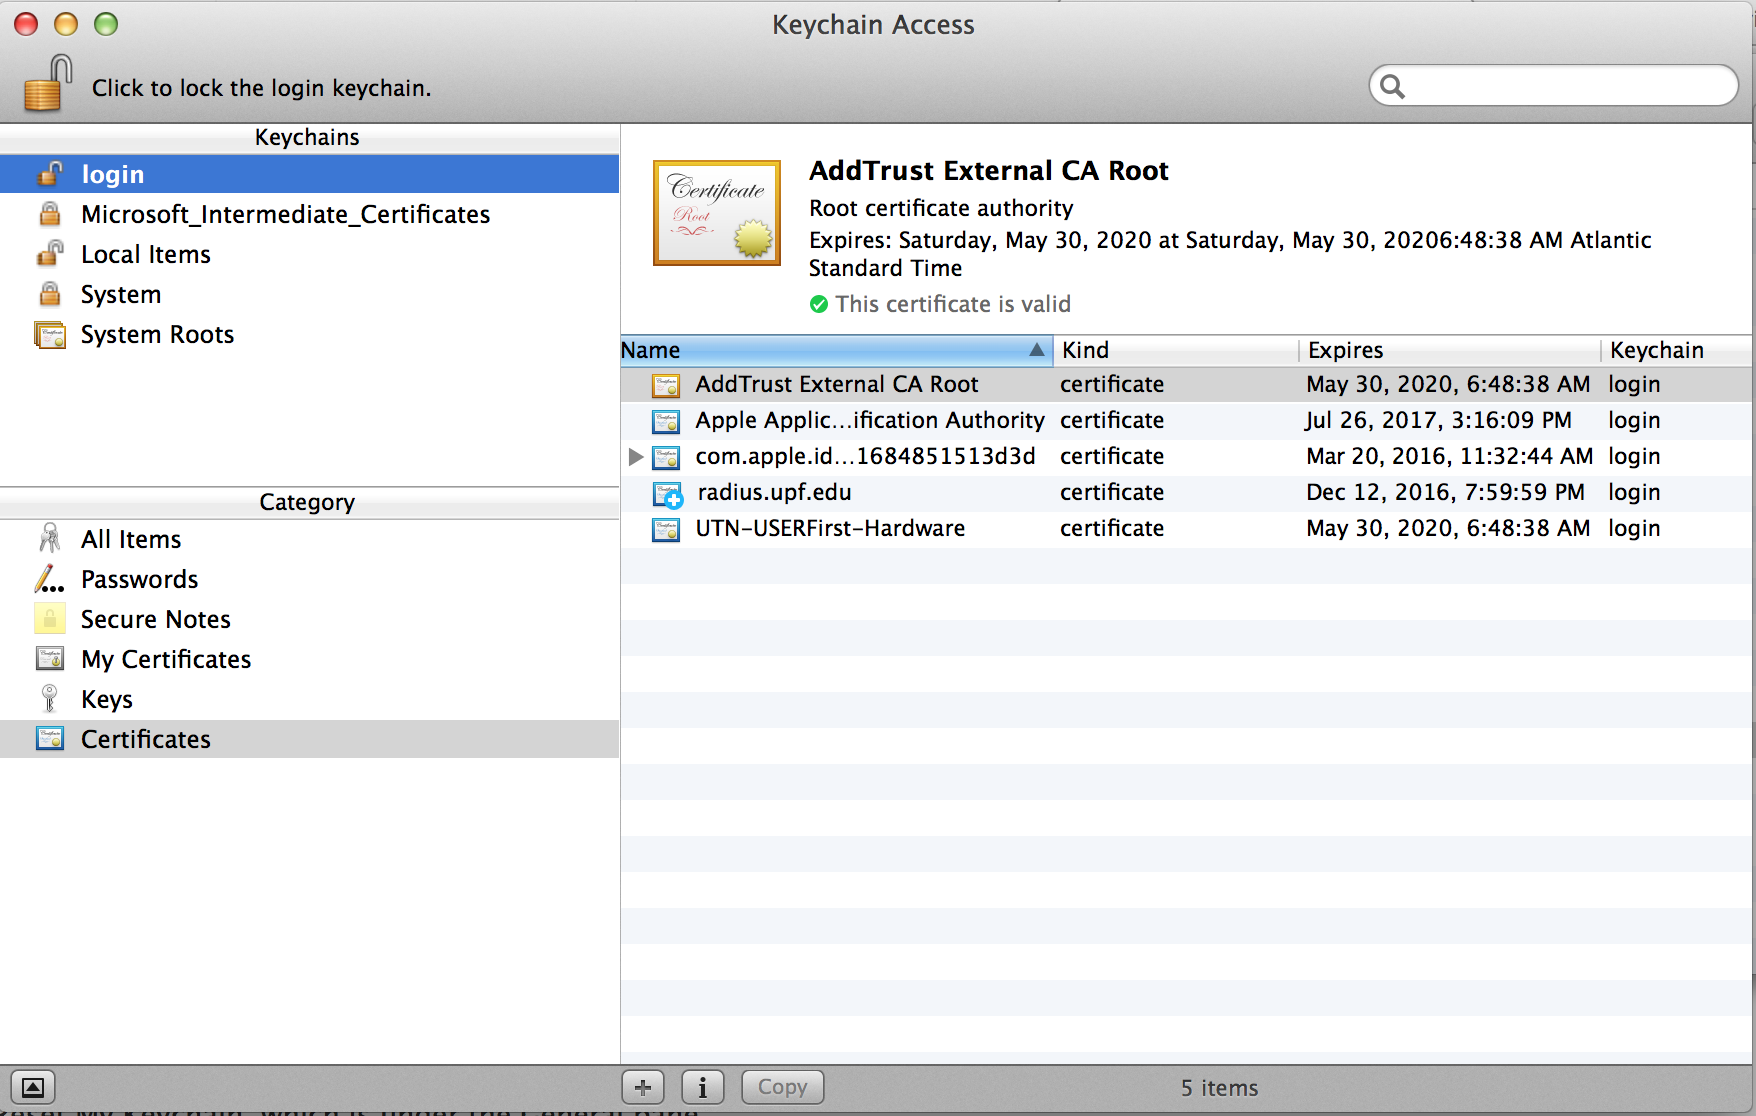The height and width of the screenshot is (1116, 1756).
Task: Select the UTN-USERFirst-Hardware certificate icon
Action: point(666,529)
